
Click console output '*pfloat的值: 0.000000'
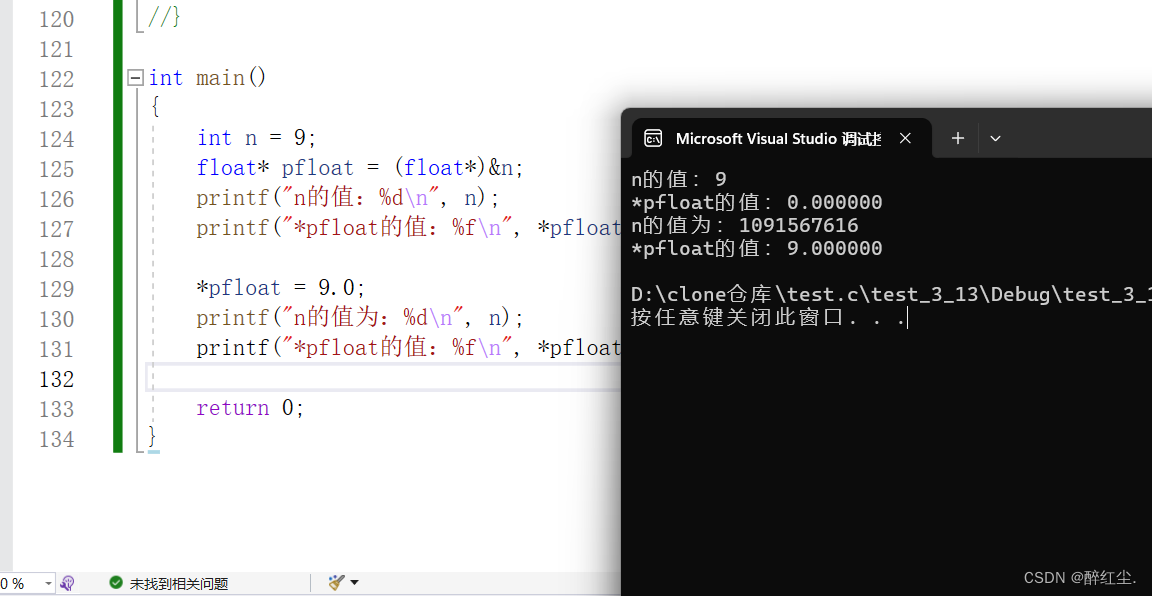click(756, 202)
